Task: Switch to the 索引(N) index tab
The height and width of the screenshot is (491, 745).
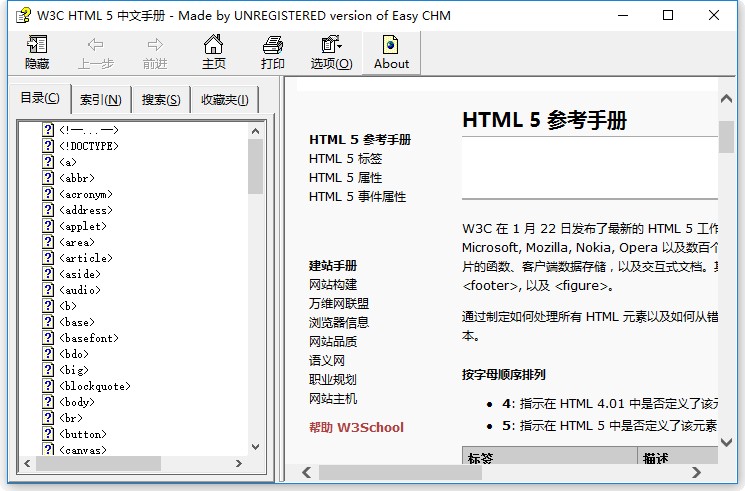Action: tap(101, 99)
